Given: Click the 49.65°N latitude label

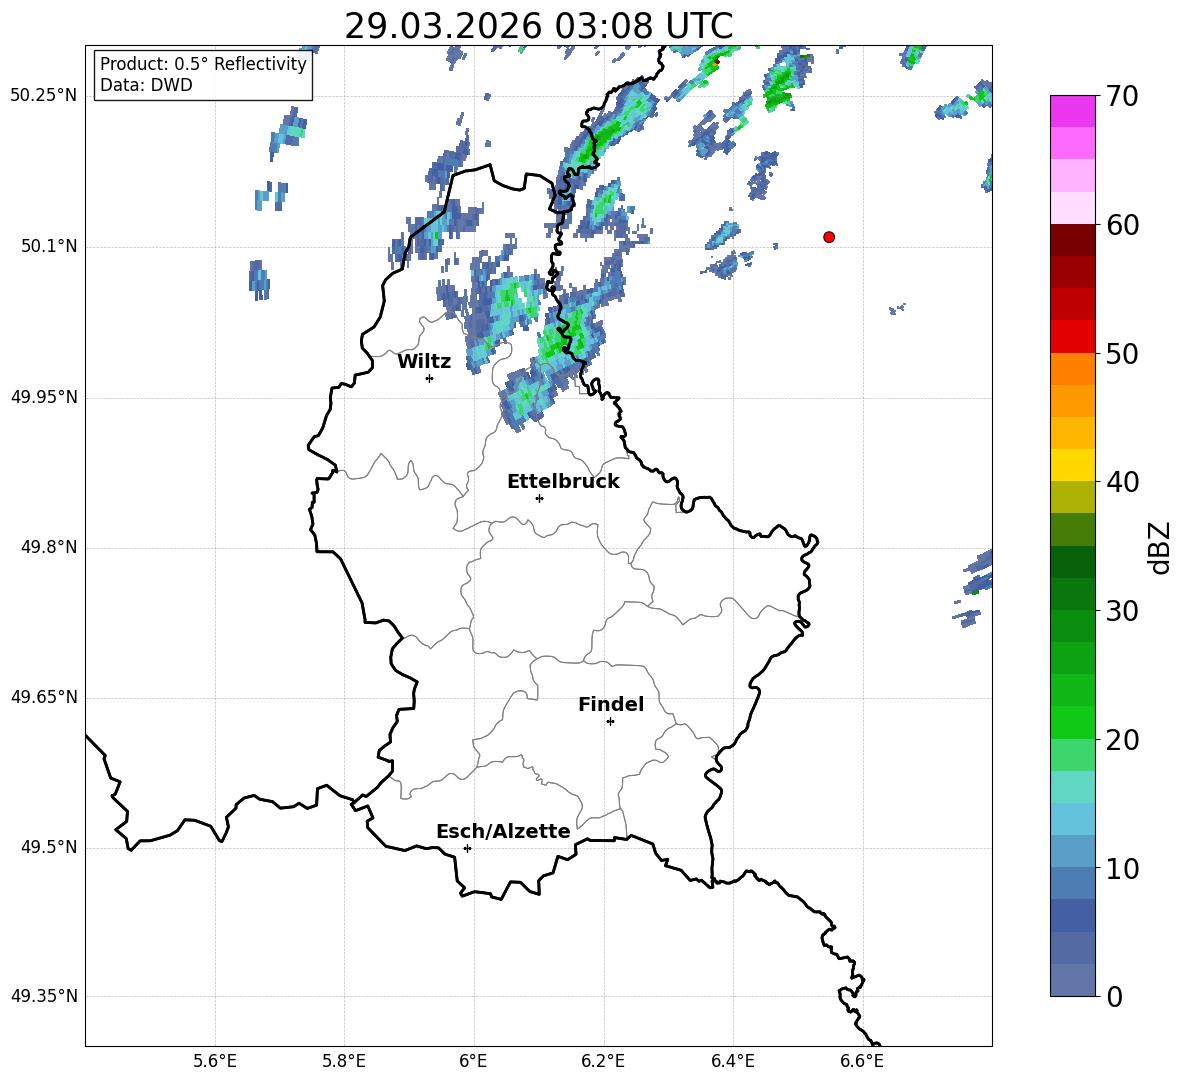Looking at the screenshot, I should (x=44, y=697).
